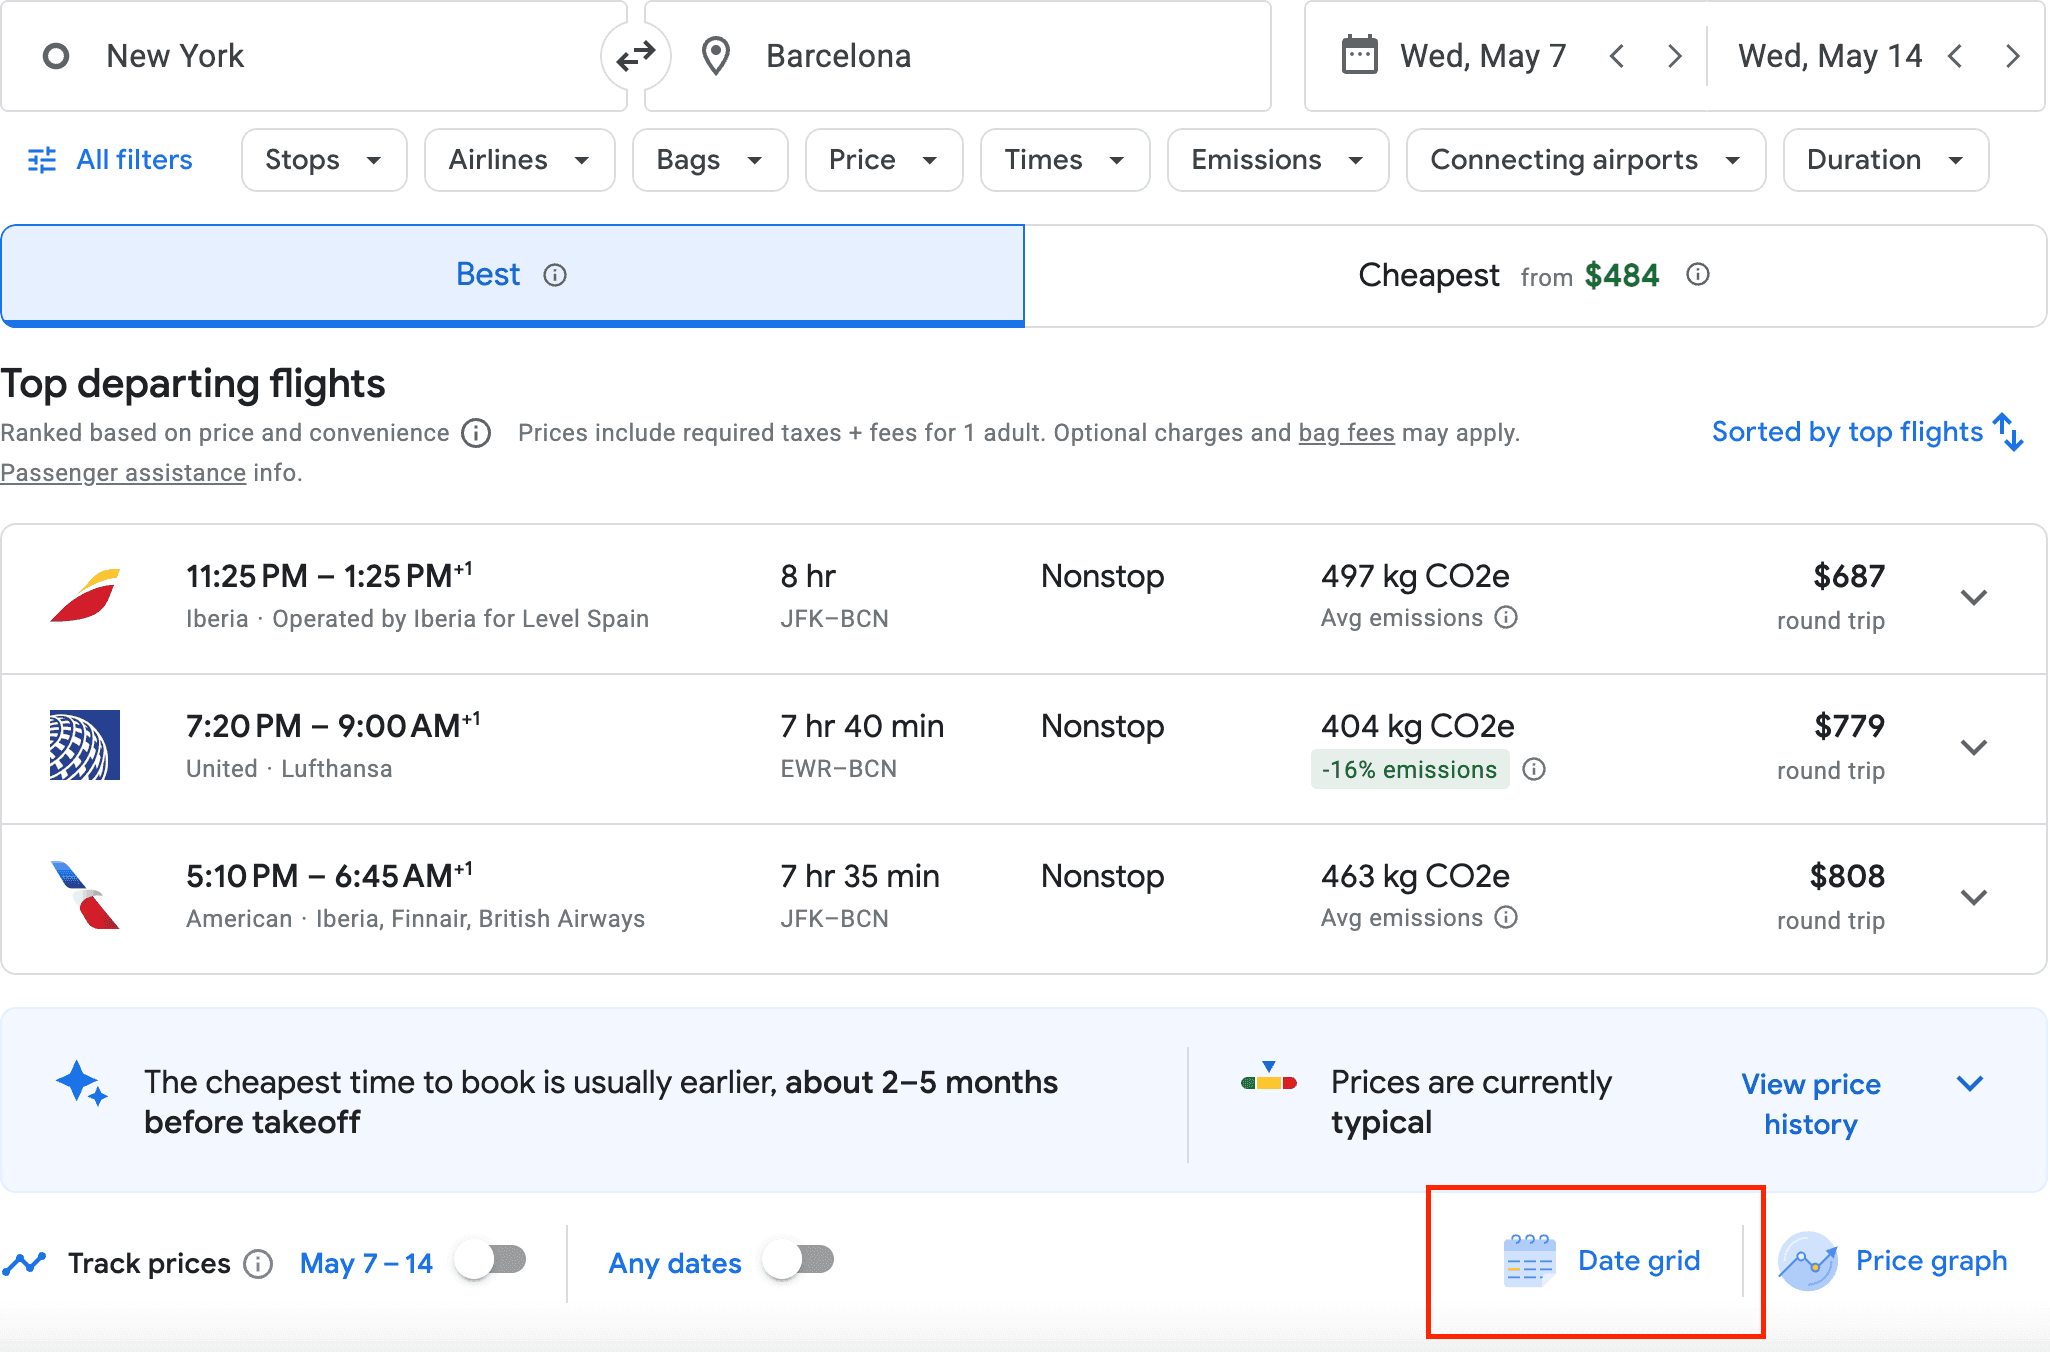2050x1352 pixels.
Task: Enable price tracking for May 7–14
Action: tap(491, 1260)
